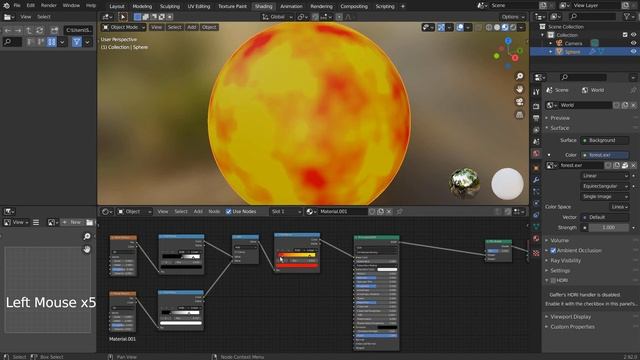Click the properties editor search field

click(583, 77)
